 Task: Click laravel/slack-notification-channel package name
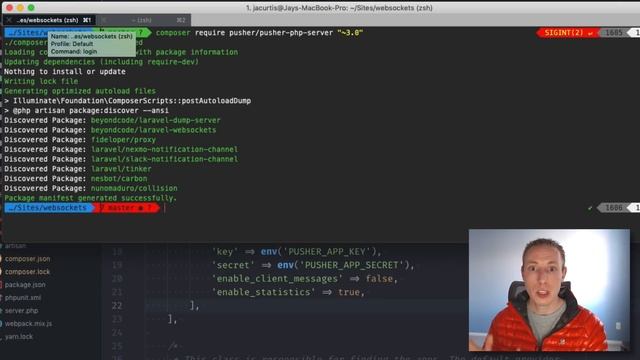(x=164, y=159)
